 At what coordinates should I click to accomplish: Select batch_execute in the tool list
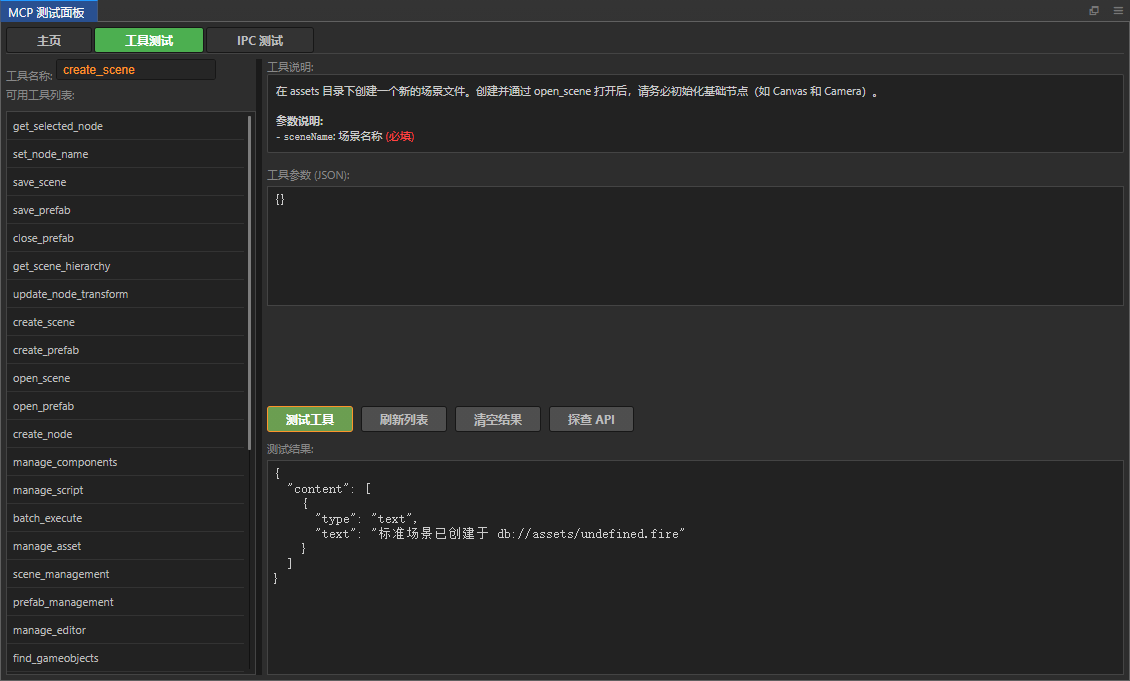tap(125, 518)
